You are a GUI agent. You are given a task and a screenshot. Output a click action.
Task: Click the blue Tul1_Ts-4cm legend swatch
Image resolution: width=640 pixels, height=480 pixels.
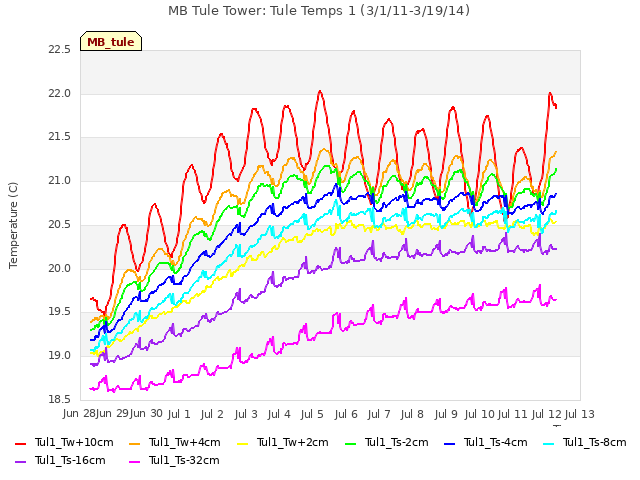(450, 443)
